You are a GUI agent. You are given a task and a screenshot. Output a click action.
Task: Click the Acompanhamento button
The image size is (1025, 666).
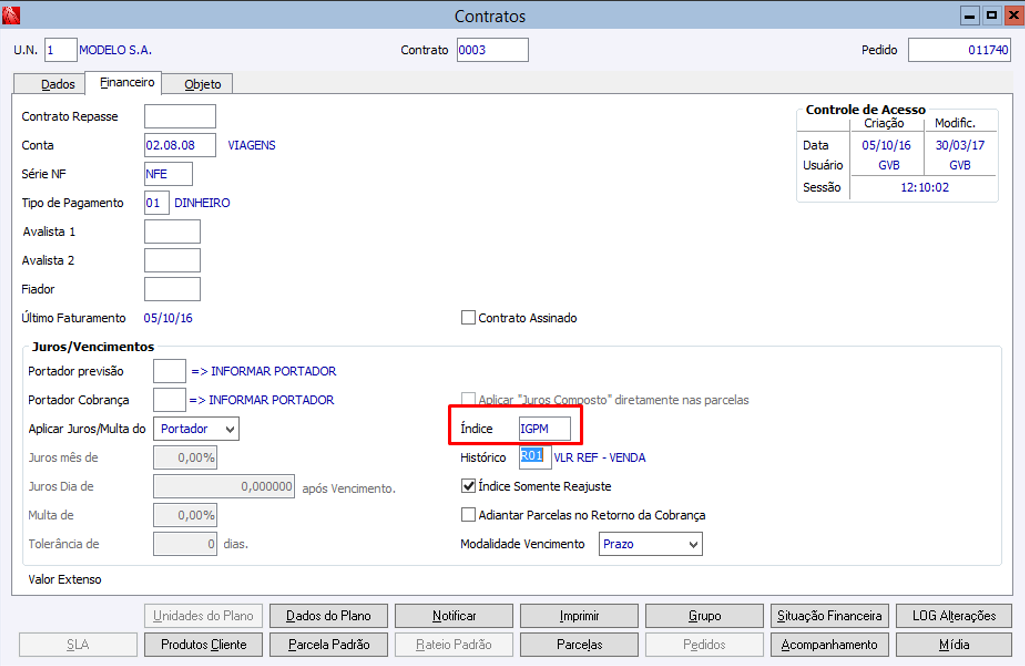[x=830, y=644]
